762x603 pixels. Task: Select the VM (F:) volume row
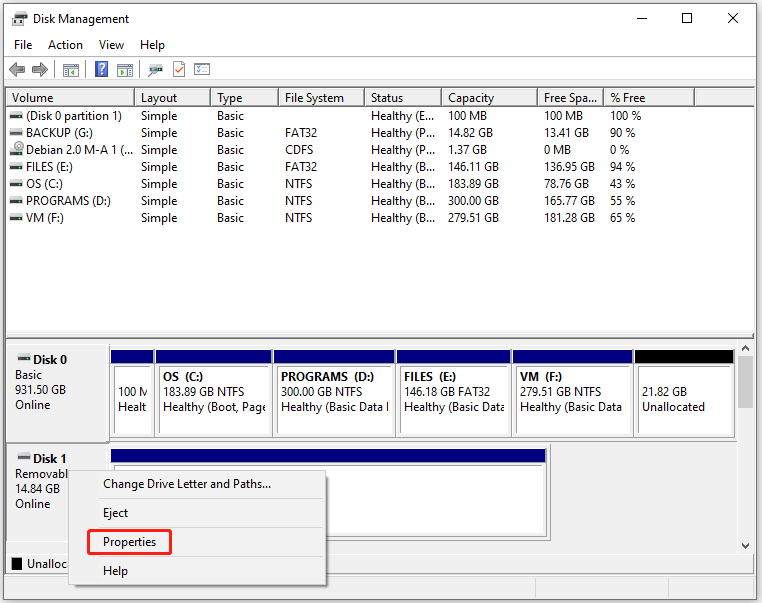tap(380, 218)
